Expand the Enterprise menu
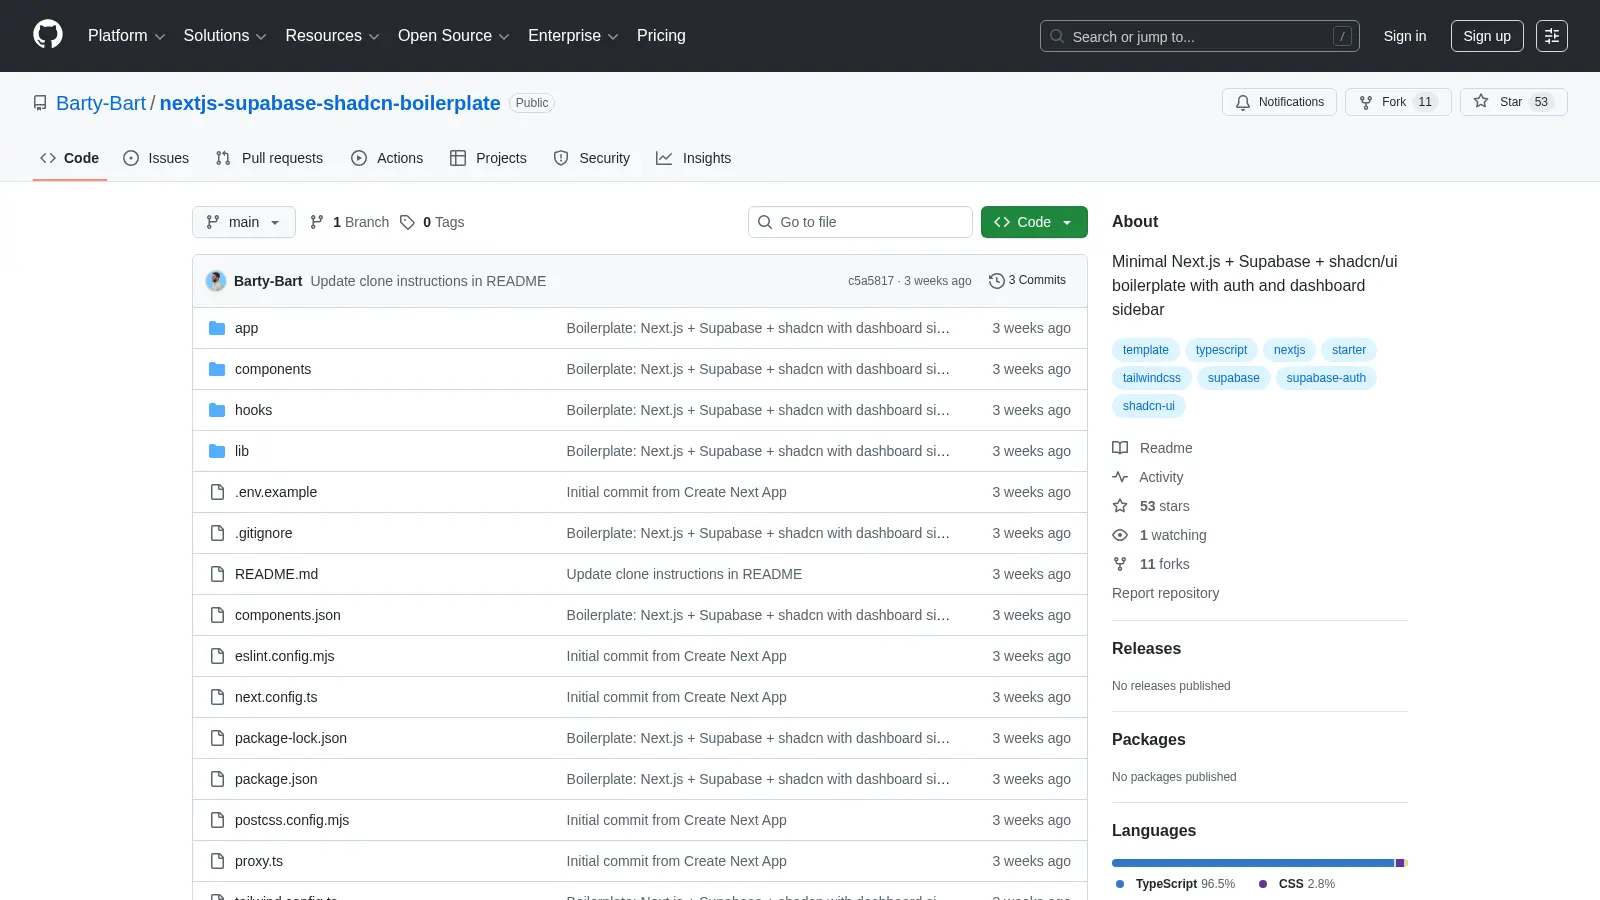Viewport: 1600px width, 900px height. pos(573,36)
